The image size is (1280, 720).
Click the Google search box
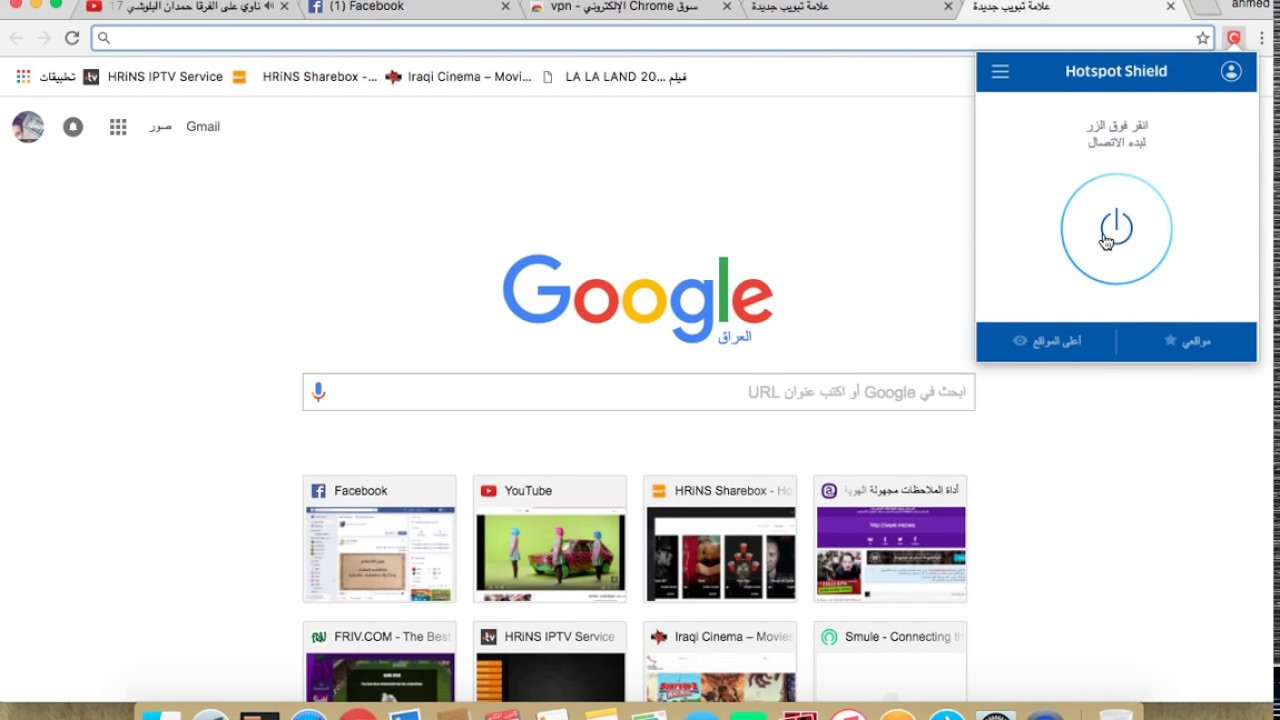tap(639, 392)
